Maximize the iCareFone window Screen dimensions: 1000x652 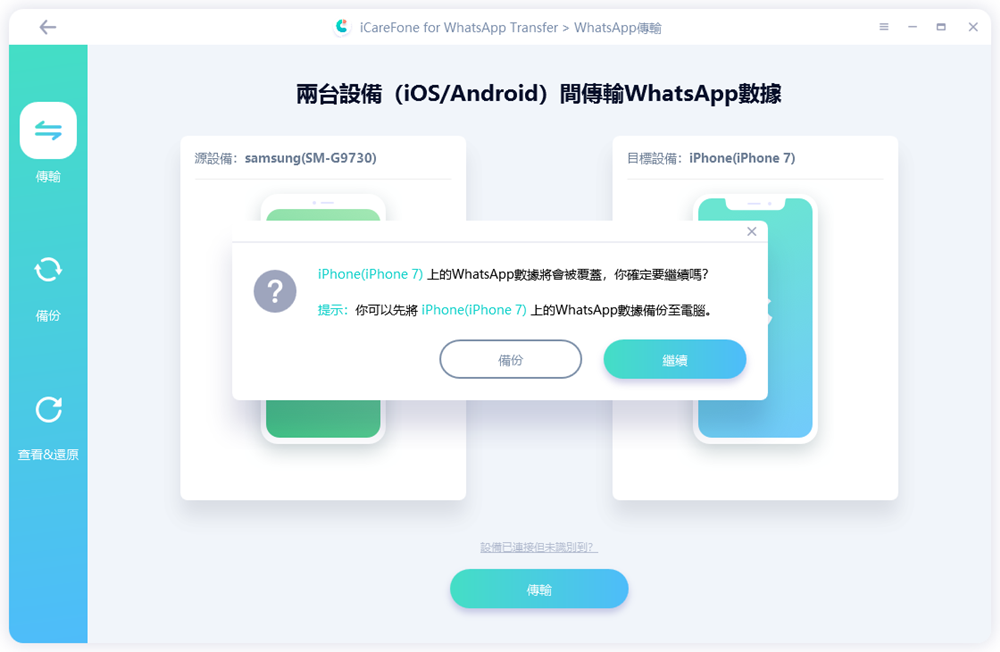[x=941, y=27]
